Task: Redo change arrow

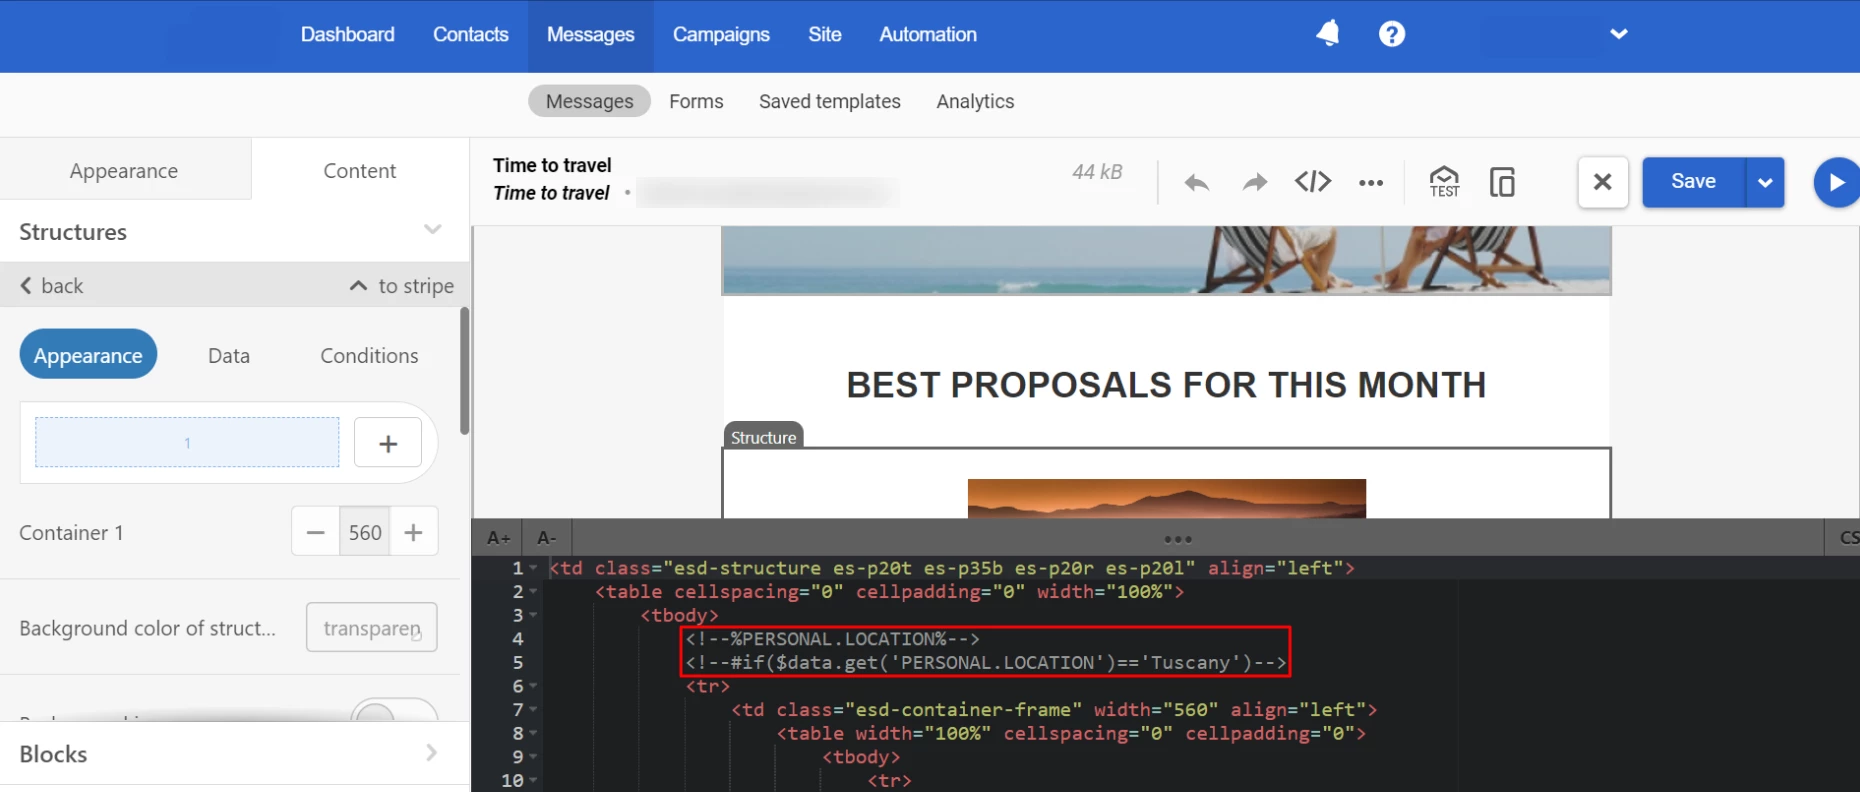Action: pyautogui.click(x=1254, y=182)
